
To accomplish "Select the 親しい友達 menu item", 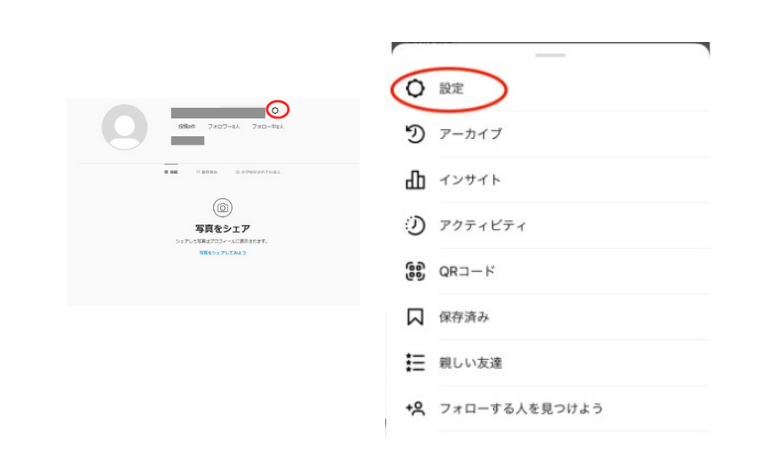I will tap(470, 362).
